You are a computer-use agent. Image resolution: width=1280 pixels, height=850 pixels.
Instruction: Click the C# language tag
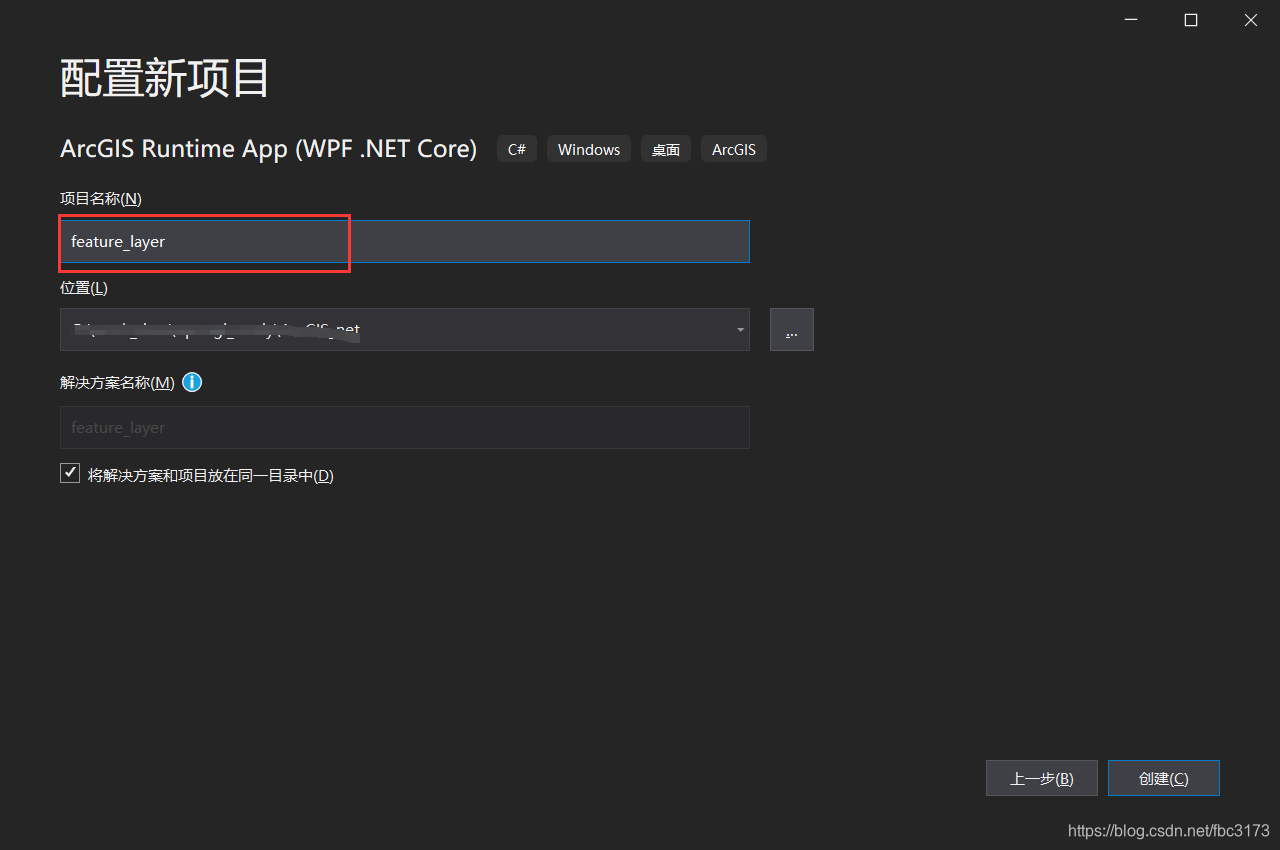[517, 149]
